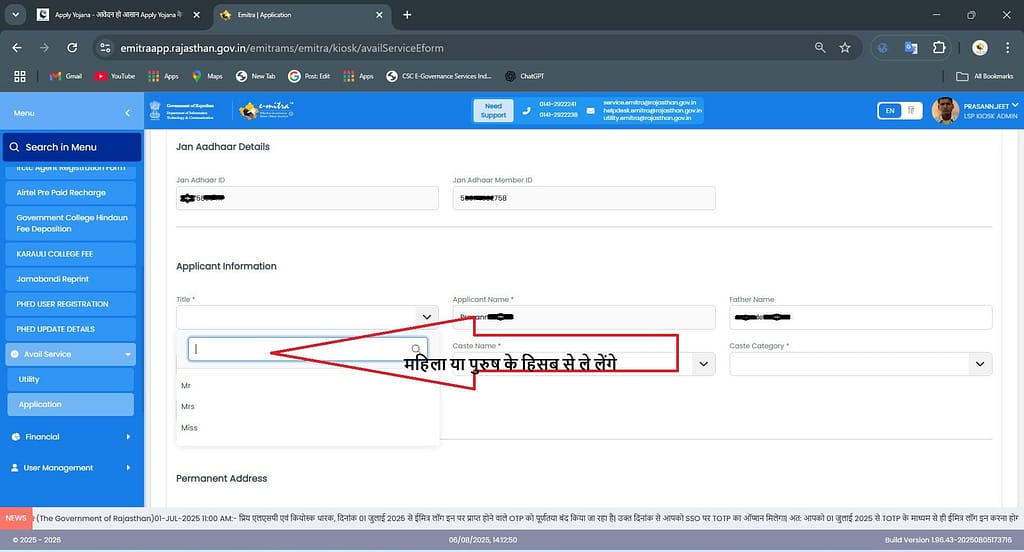Click the Father Name field

pos(861,317)
